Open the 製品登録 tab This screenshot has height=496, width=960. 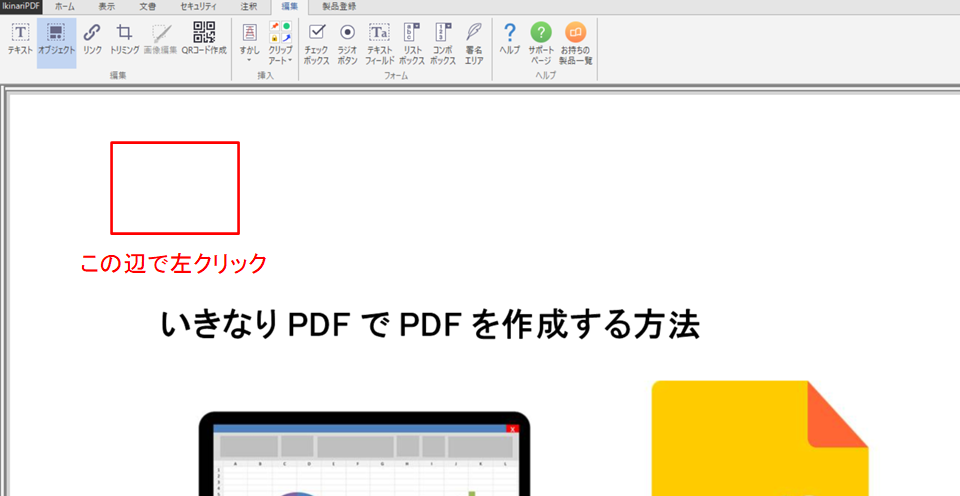pyautogui.click(x=339, y=7)
